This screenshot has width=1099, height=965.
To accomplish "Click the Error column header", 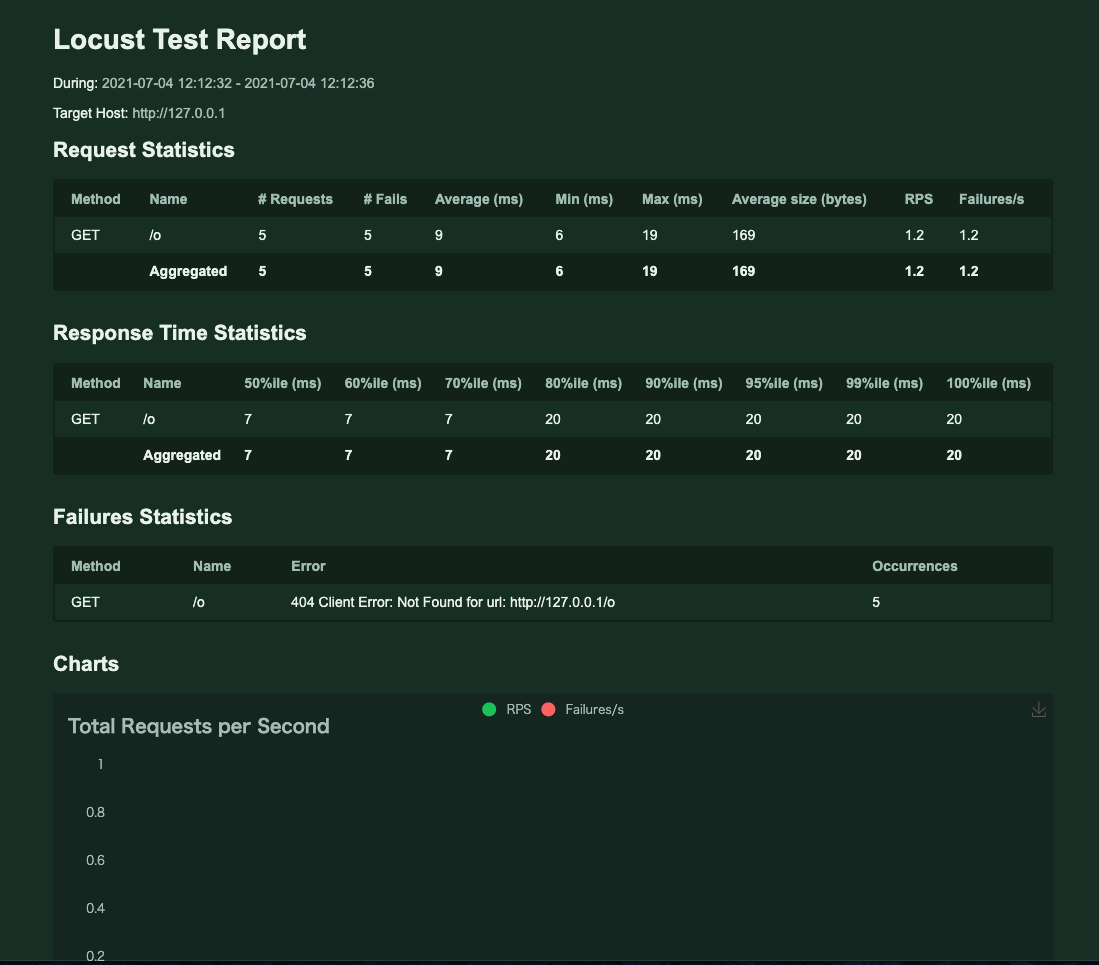I will [x=308, y=566].
